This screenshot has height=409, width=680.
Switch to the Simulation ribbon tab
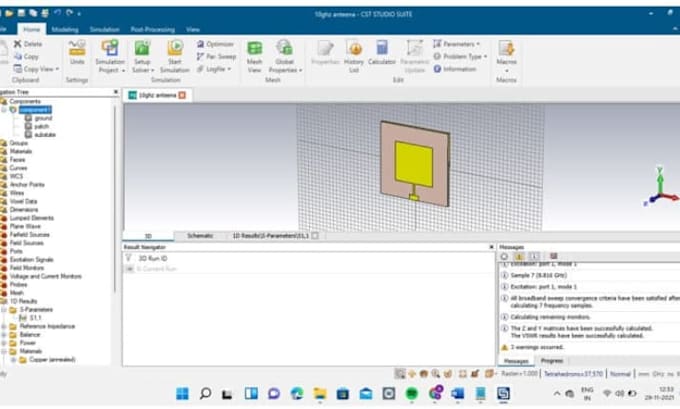pos(105,29)
